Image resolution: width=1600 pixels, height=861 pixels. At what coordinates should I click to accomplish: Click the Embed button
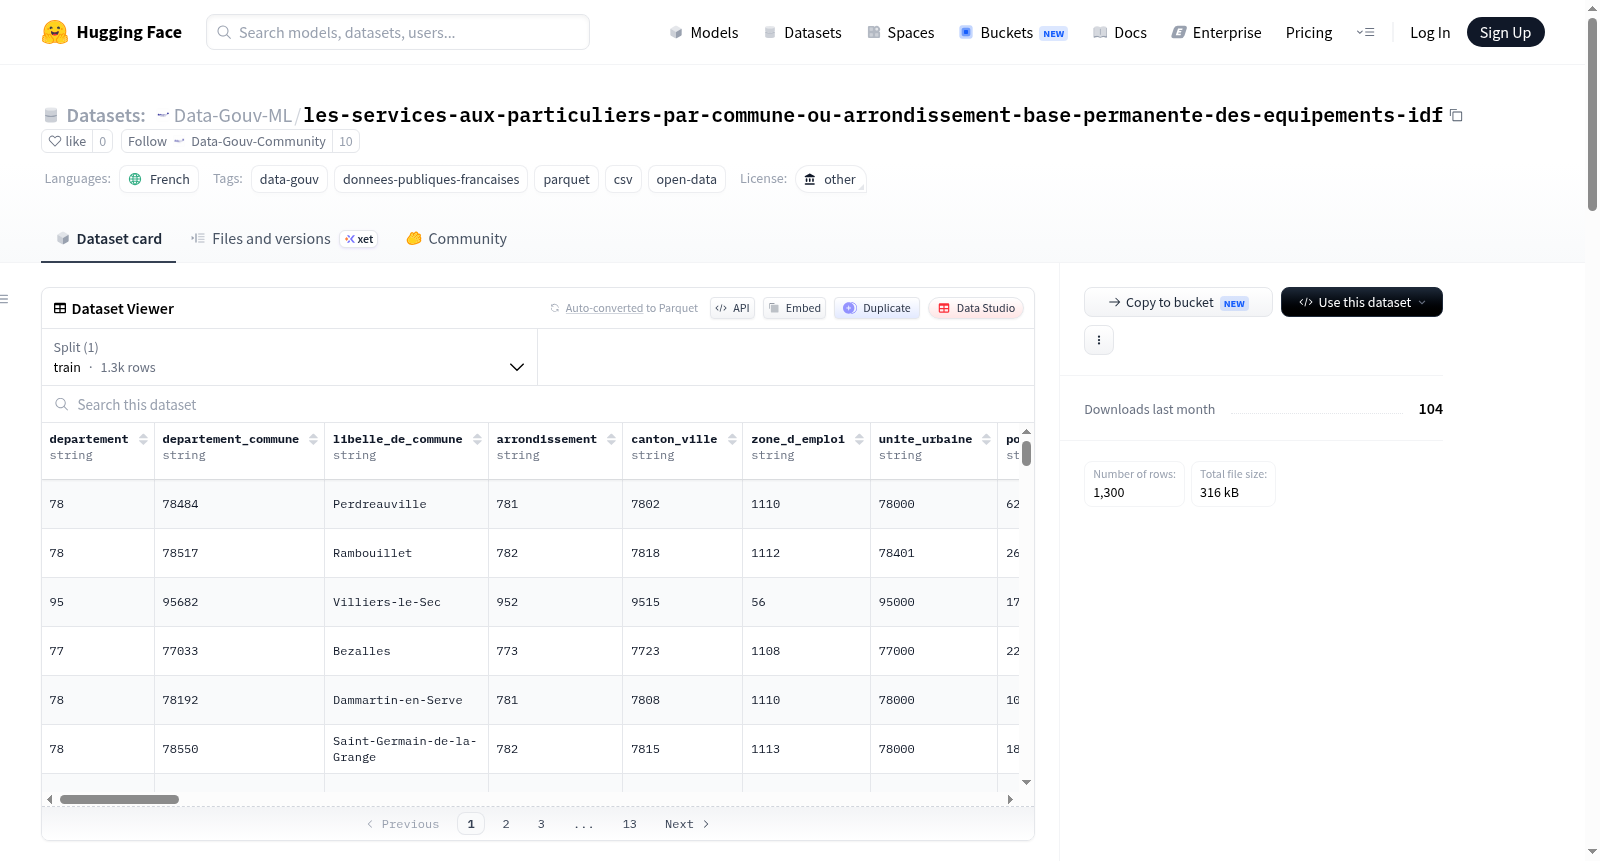(794, 308)
